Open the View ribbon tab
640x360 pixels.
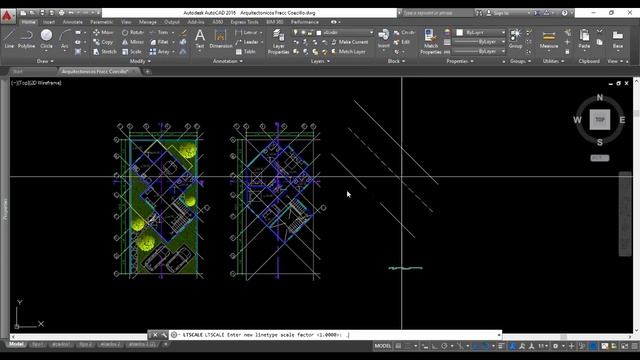tap(126, 22)
